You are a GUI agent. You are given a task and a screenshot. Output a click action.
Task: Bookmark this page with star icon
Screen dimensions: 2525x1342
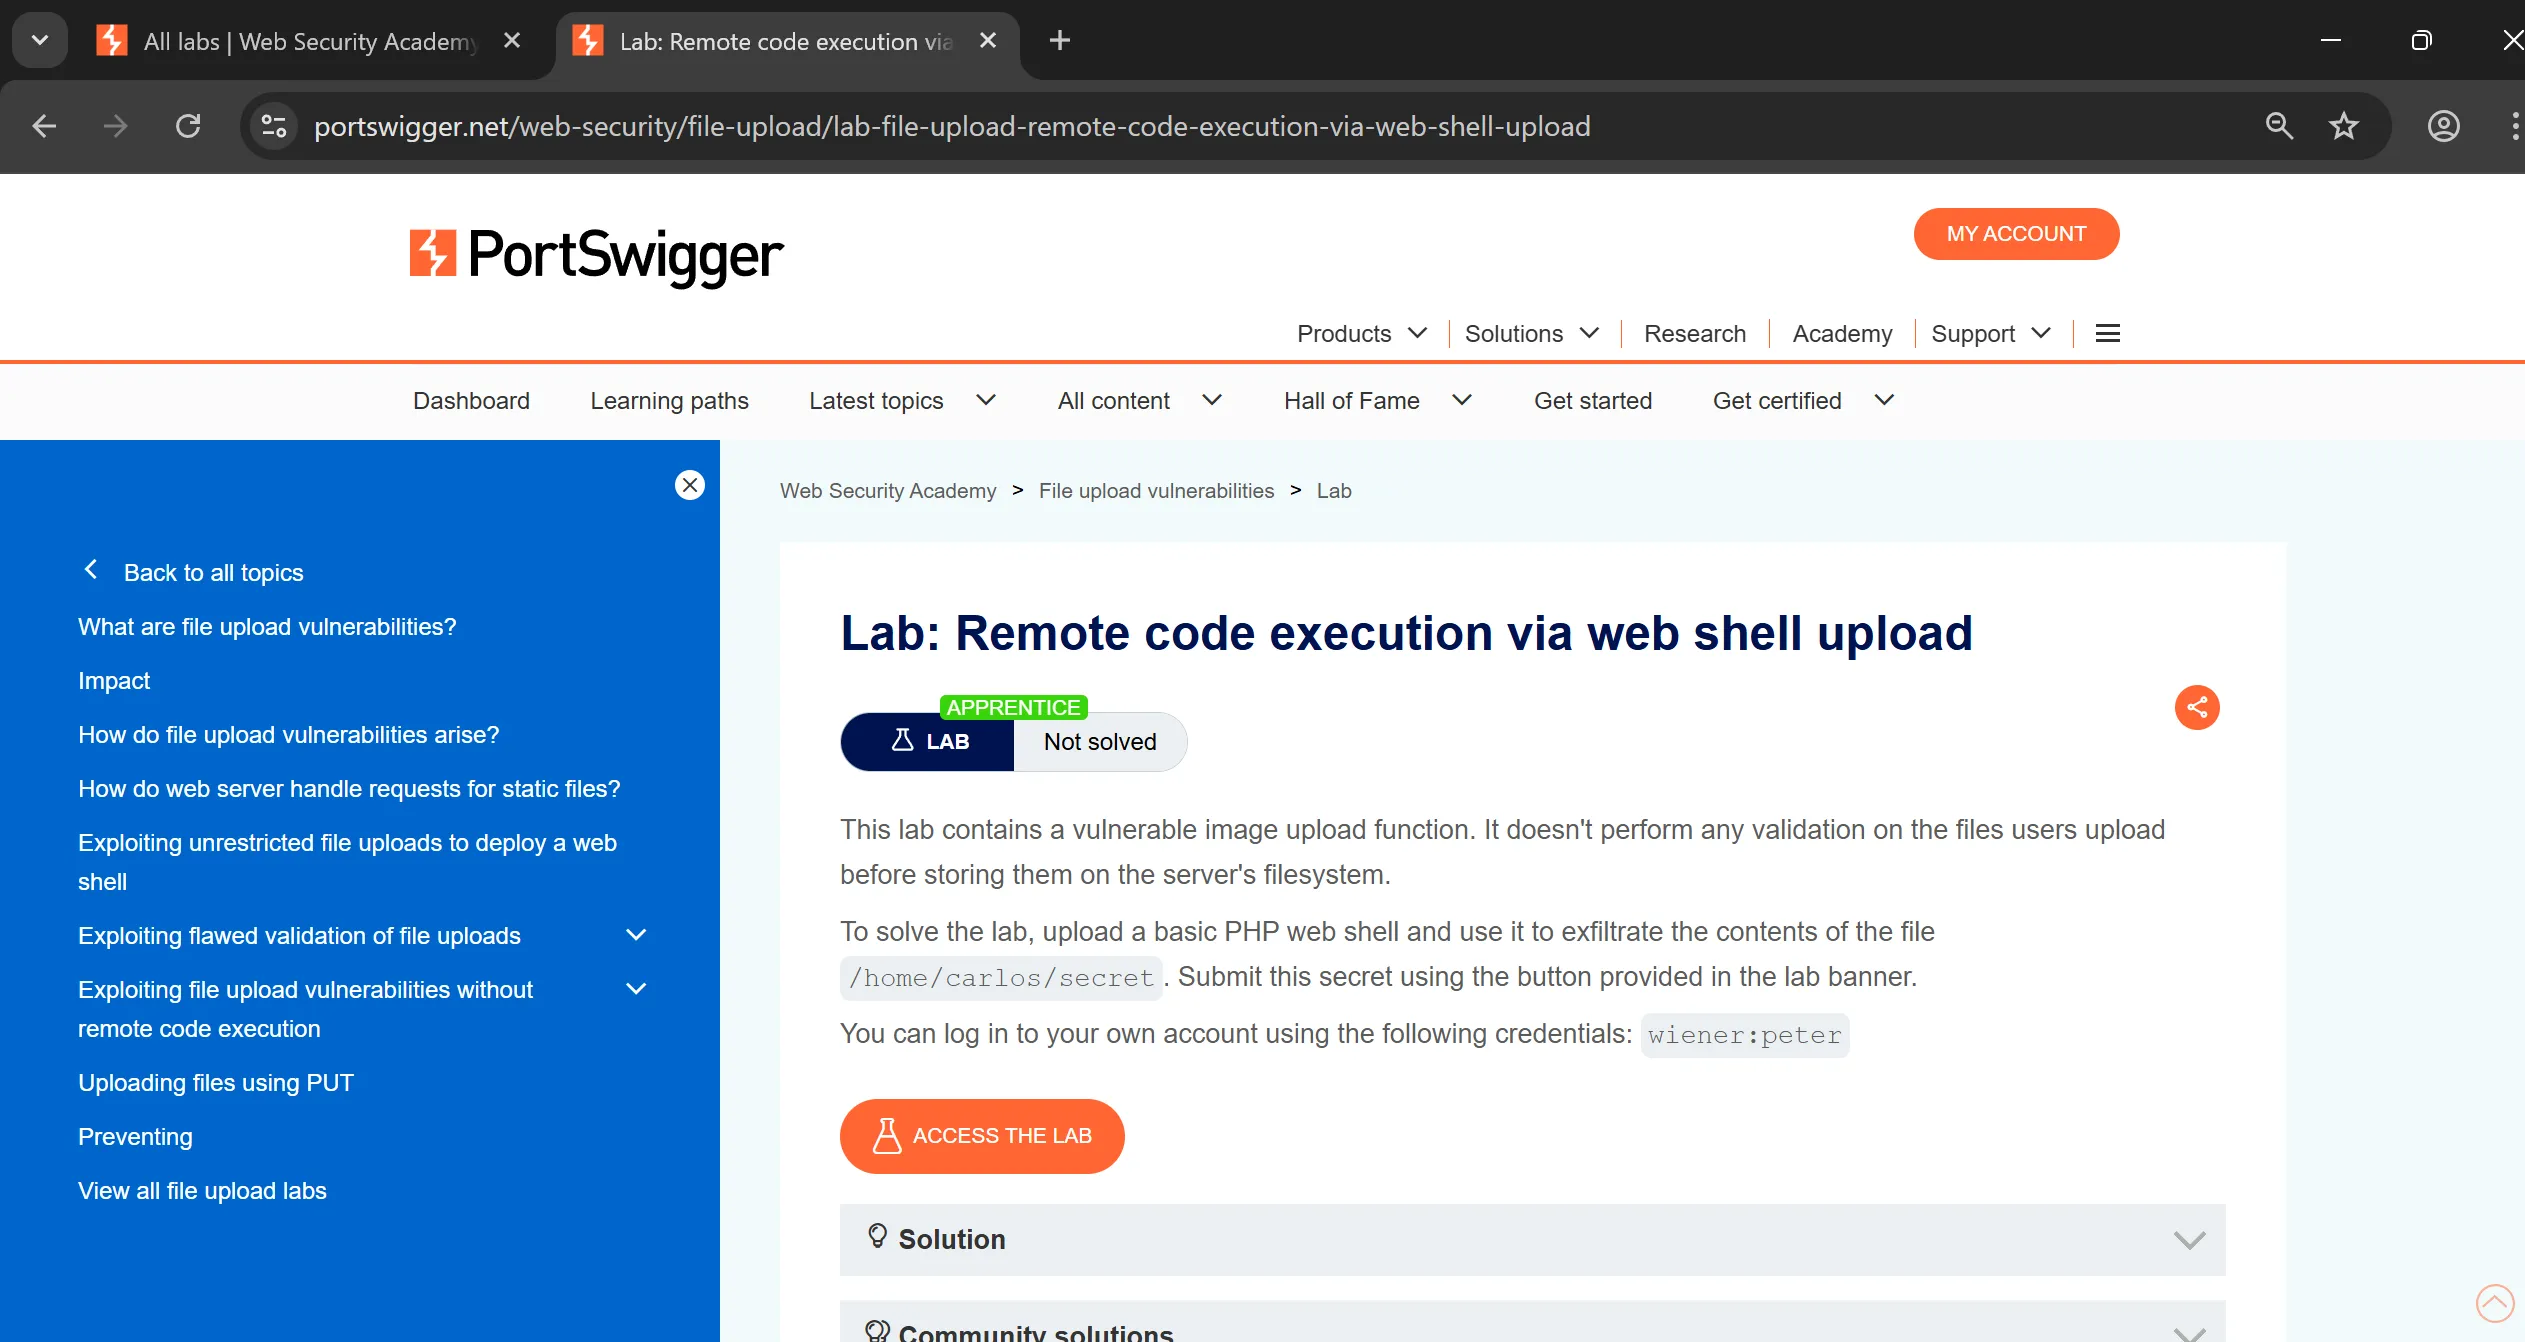click(2343, 126)
